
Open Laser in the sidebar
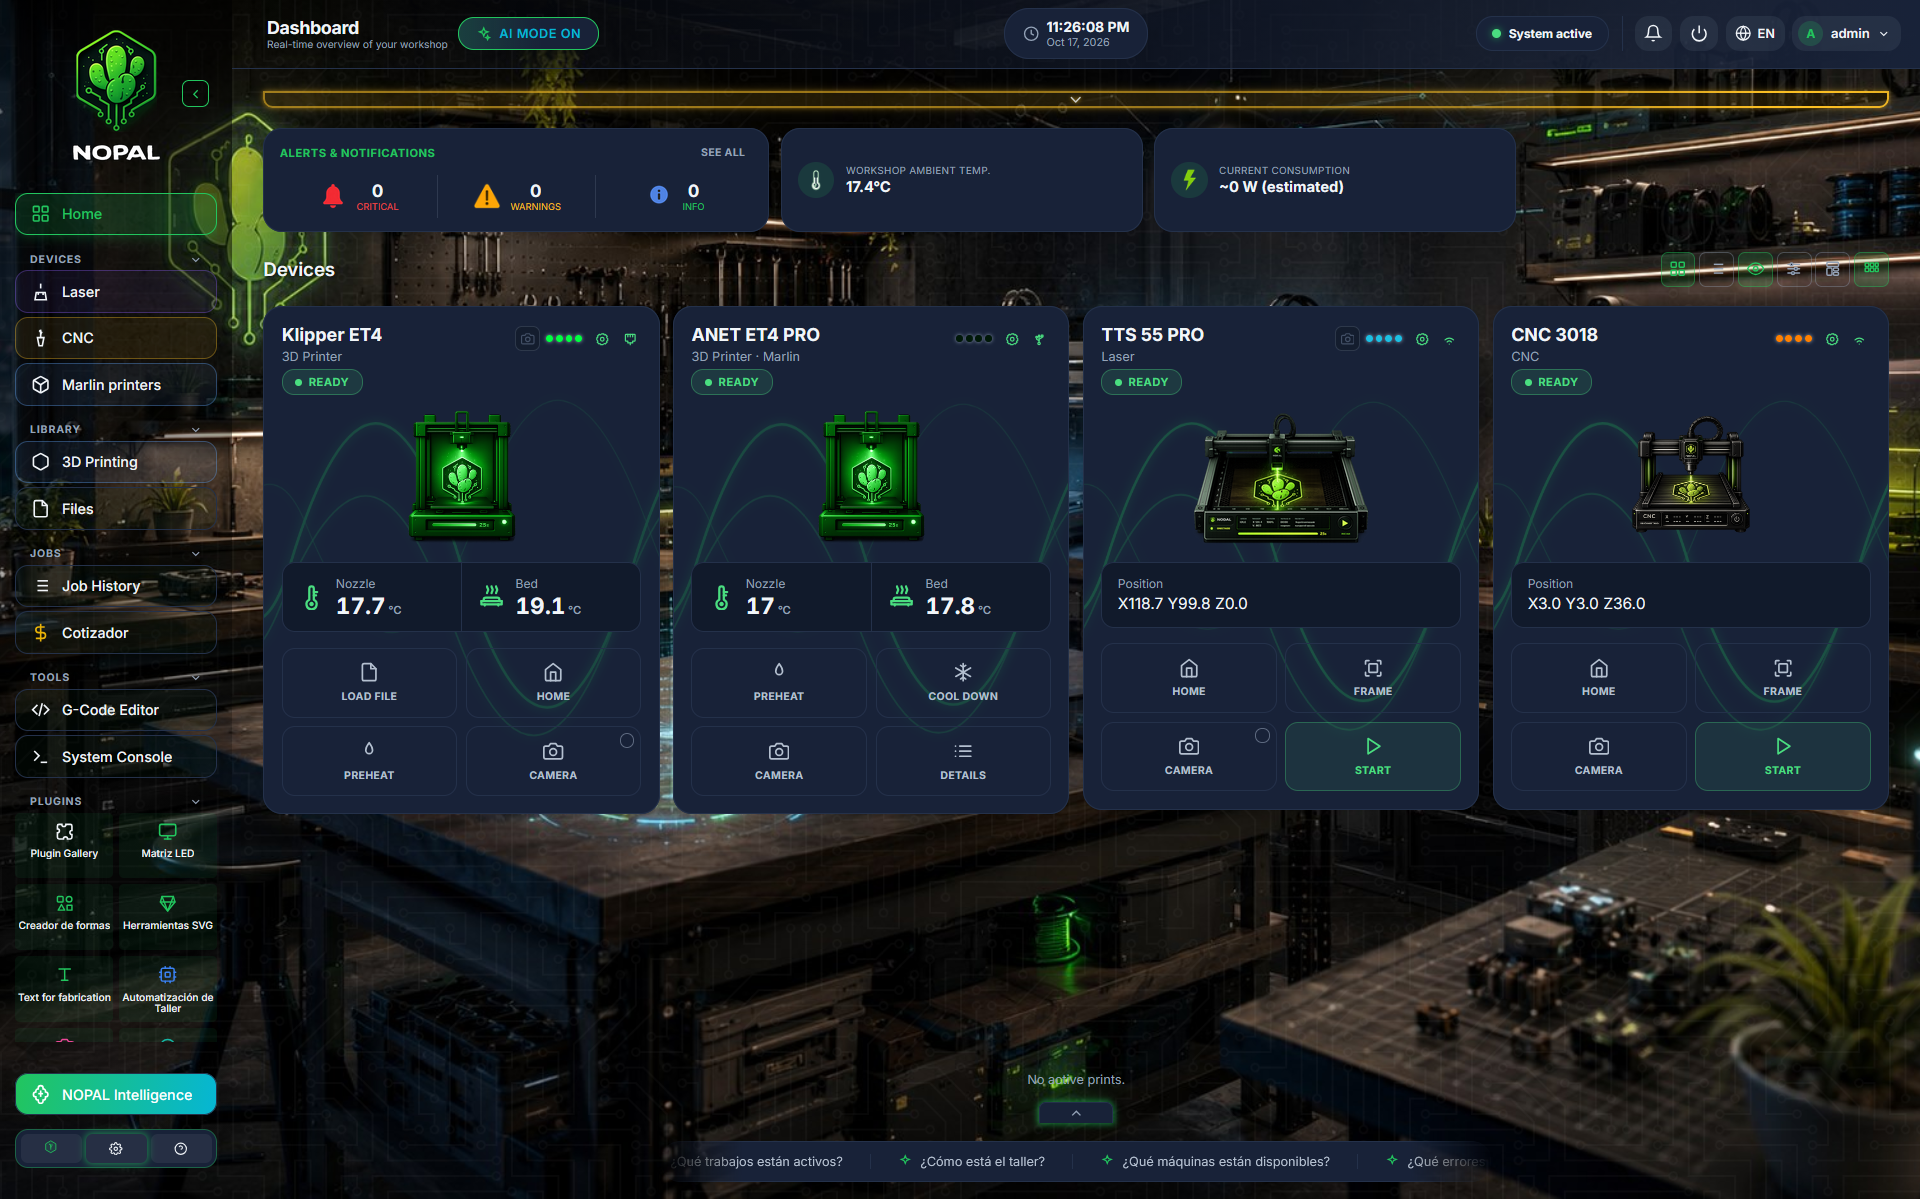[x=116, y=292]
